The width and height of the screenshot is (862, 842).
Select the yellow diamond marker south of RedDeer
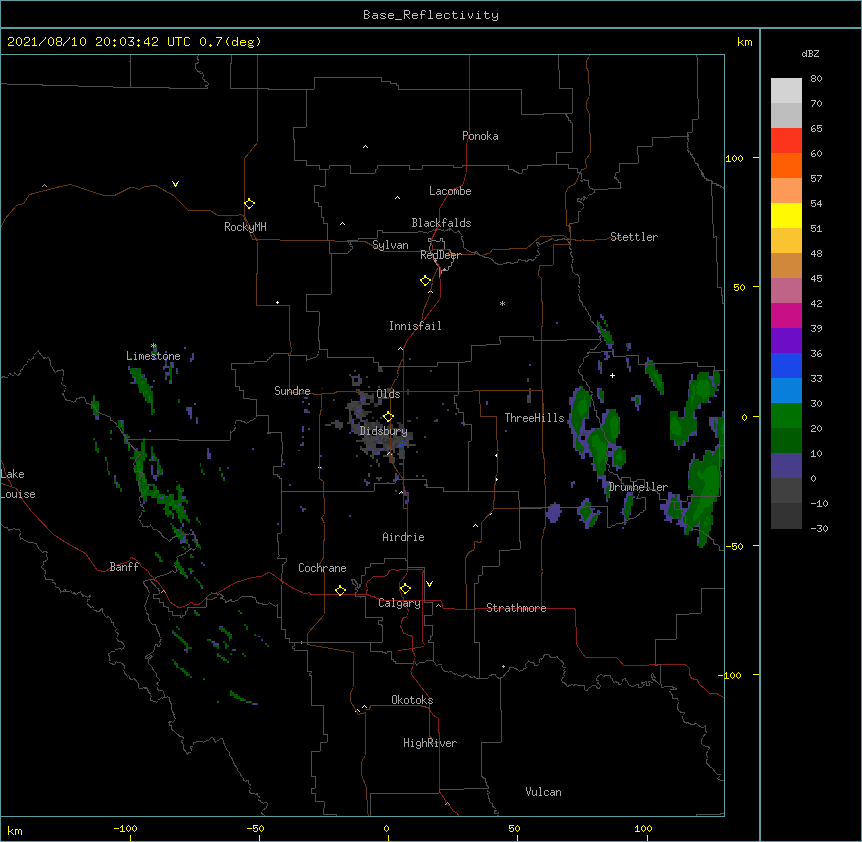(x=426, y=281)
